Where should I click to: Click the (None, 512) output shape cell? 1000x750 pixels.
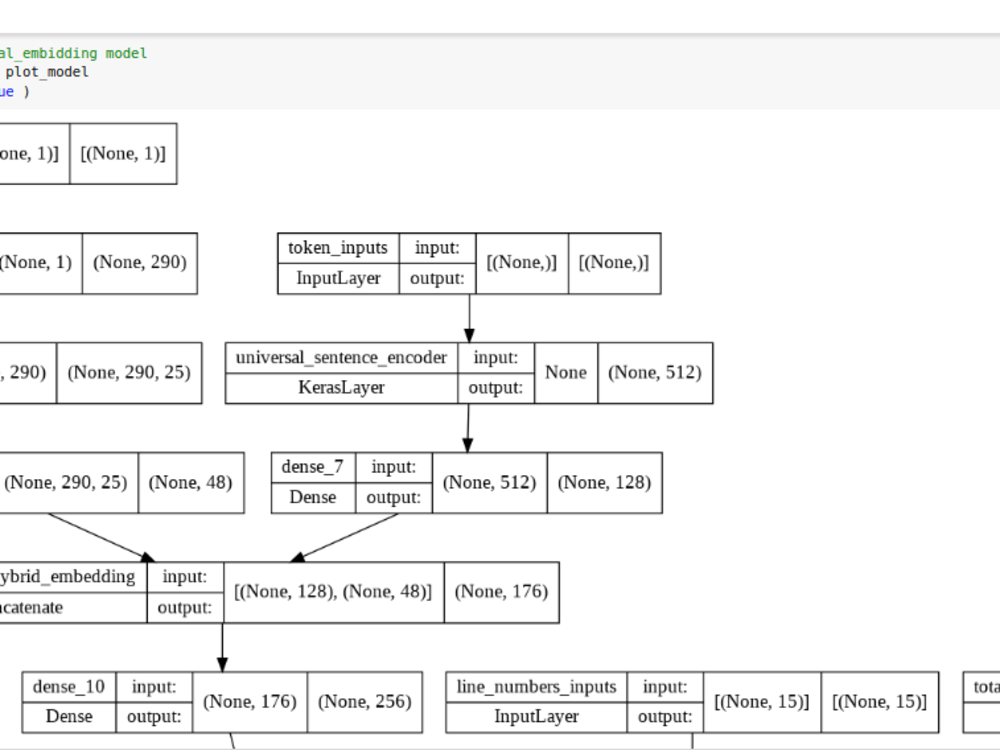655,373
